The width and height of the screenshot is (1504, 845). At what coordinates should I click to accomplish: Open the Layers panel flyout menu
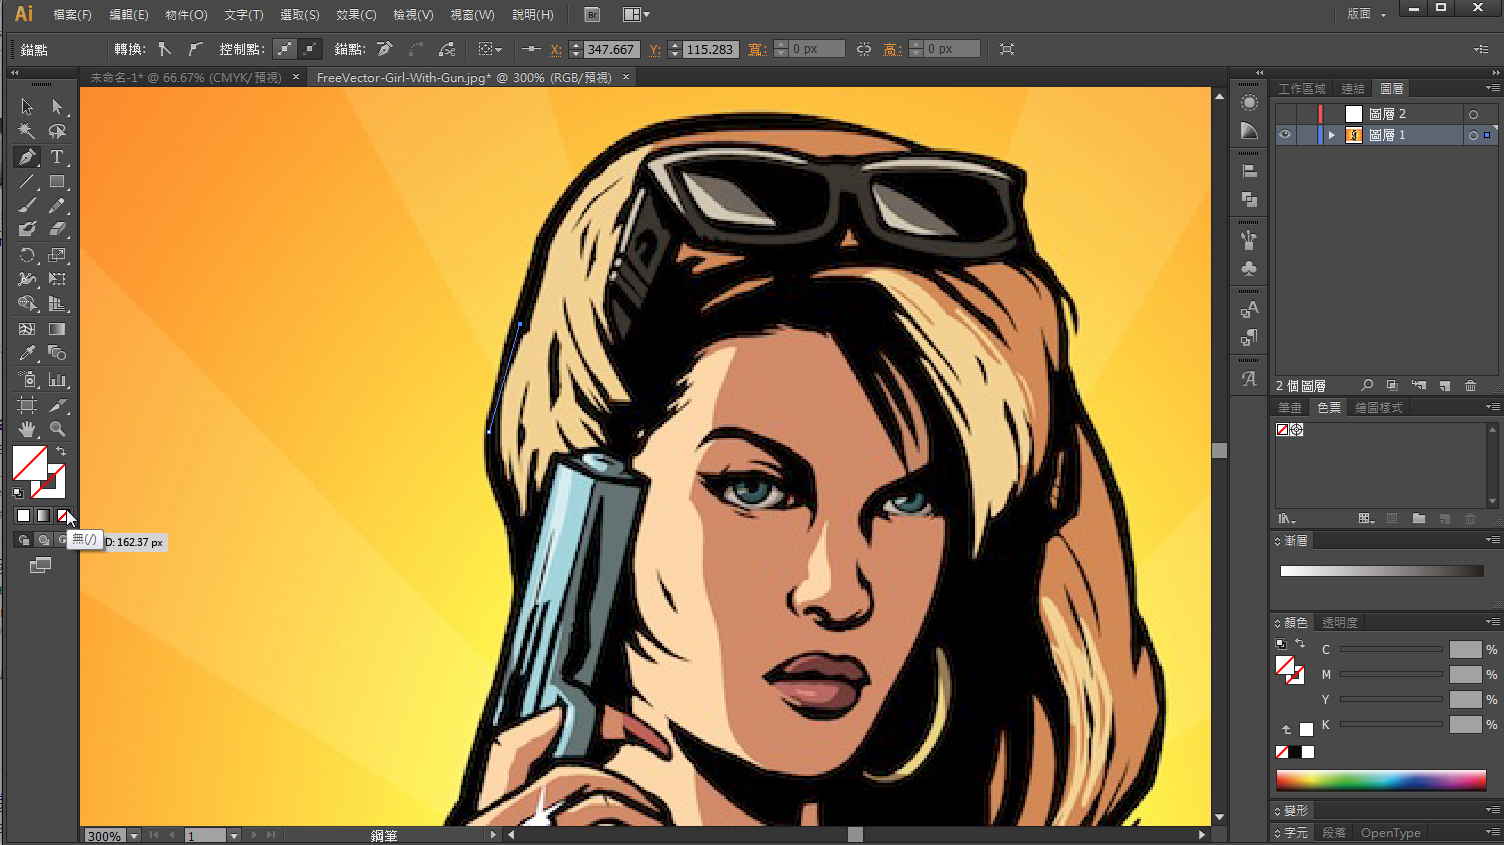coord(1492,89)
